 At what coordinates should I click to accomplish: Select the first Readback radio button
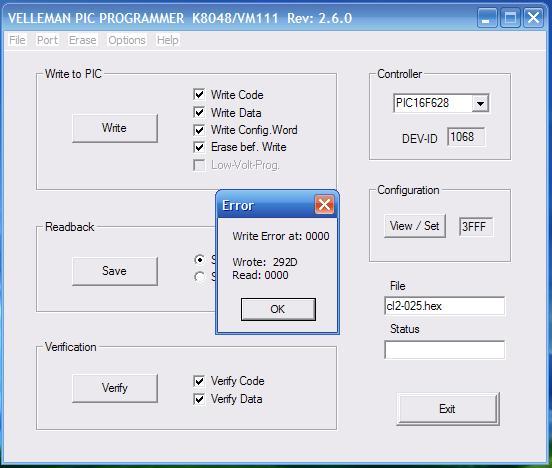pyautogui.click(x=200, y=260)
